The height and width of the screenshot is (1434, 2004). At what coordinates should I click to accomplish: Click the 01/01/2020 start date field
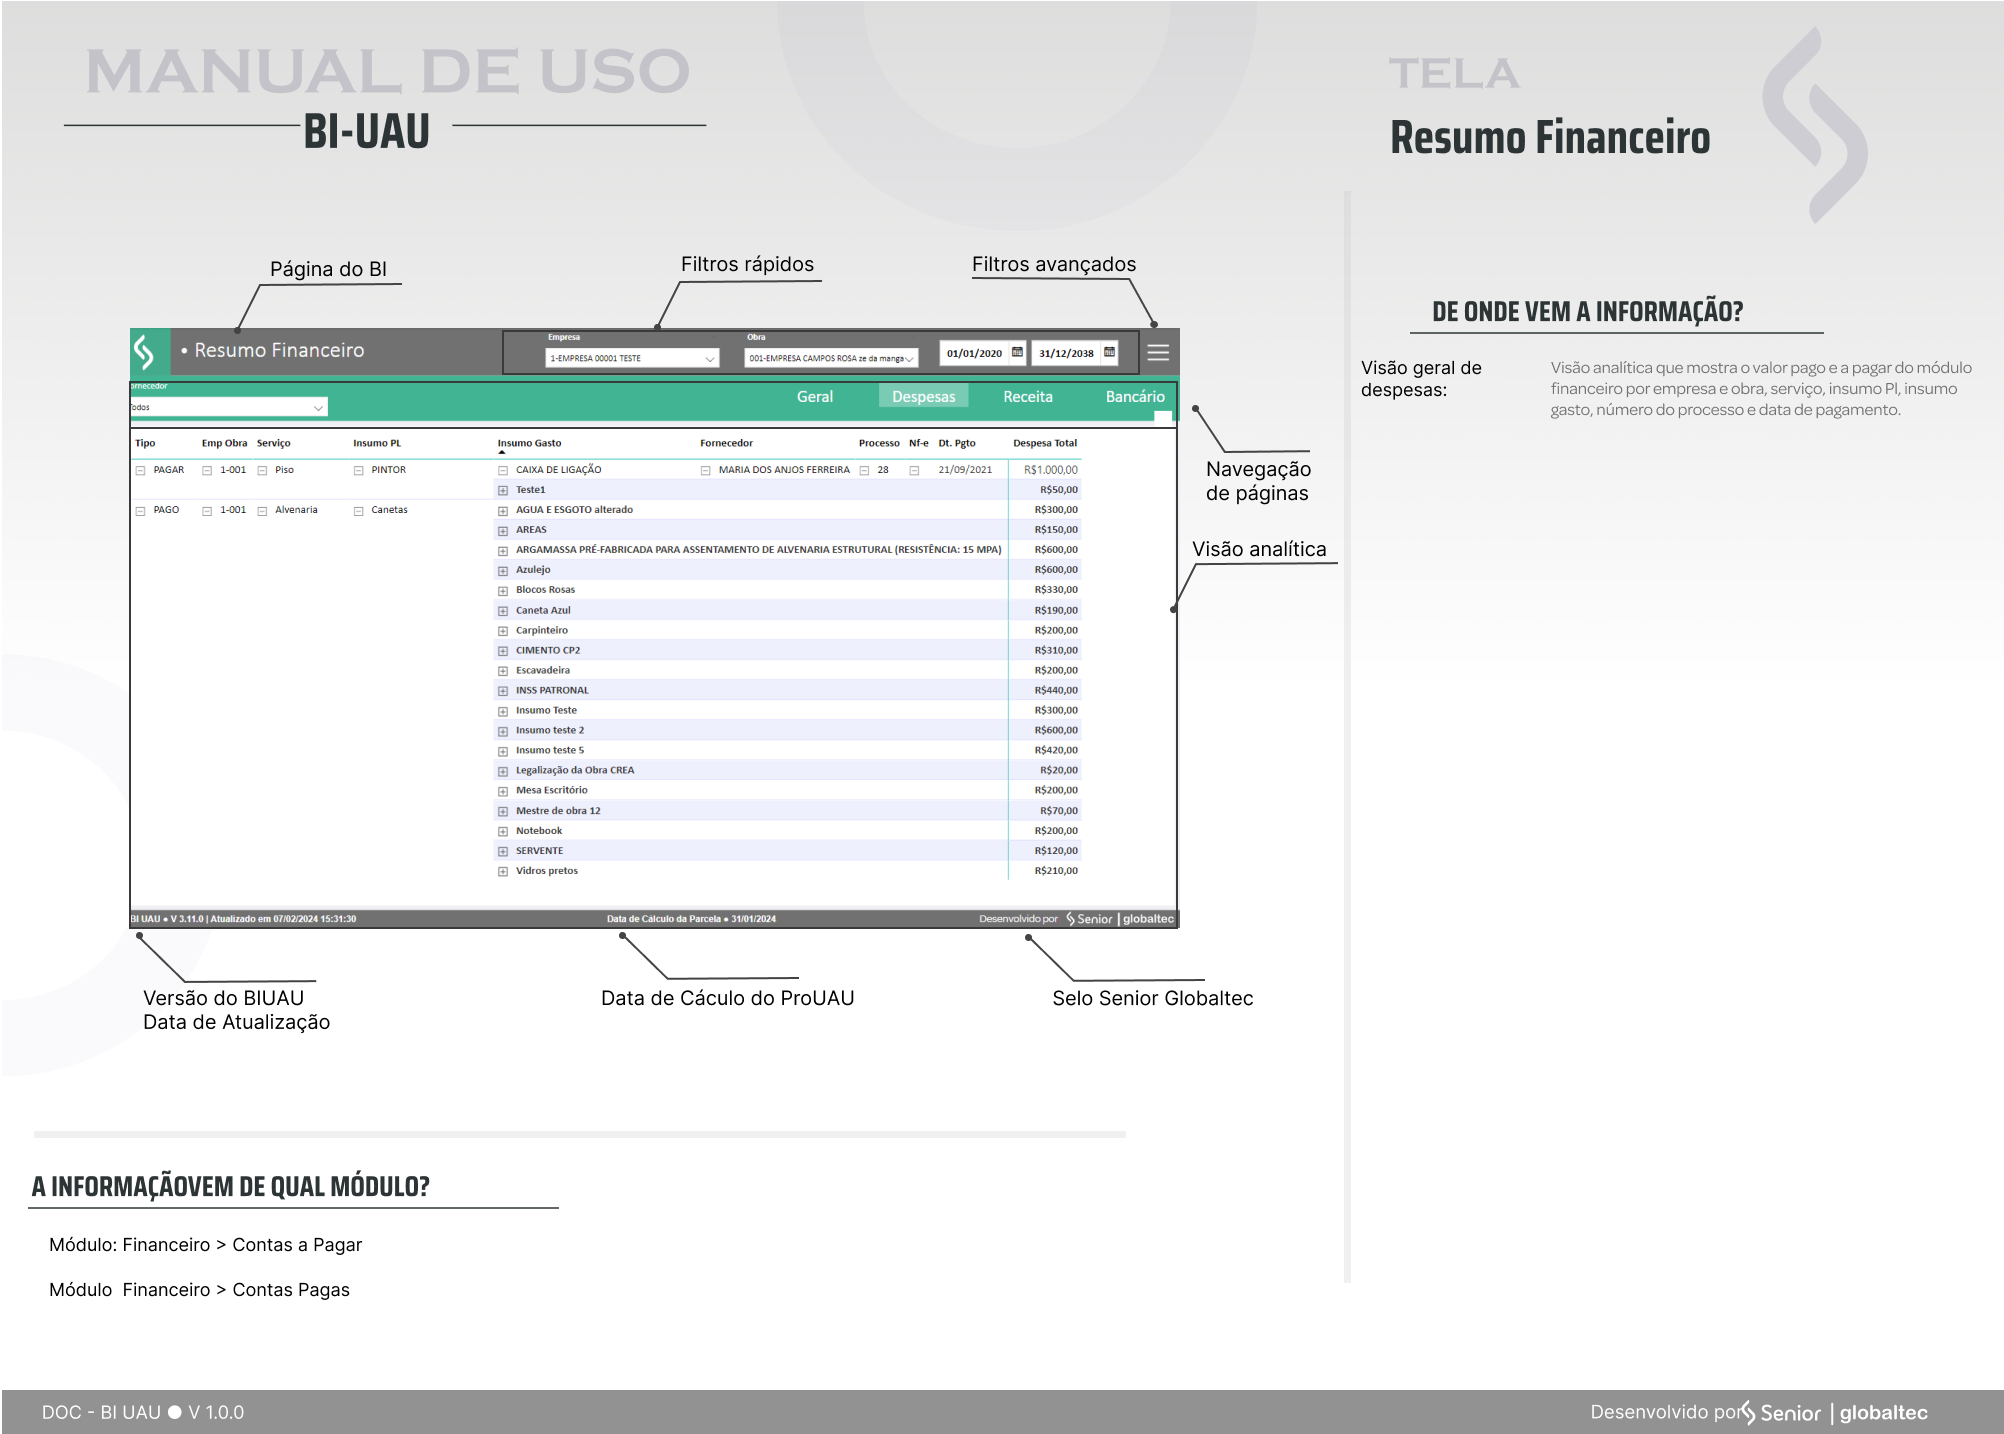pos(974,353)
